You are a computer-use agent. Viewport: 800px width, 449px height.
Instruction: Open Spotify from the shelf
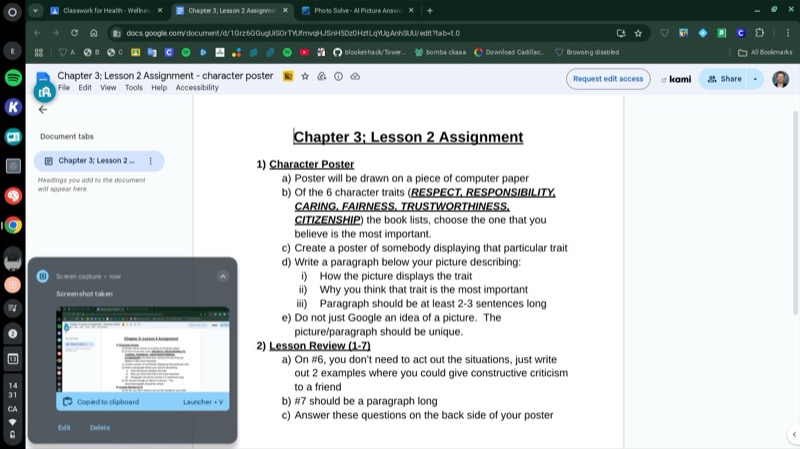13,77
